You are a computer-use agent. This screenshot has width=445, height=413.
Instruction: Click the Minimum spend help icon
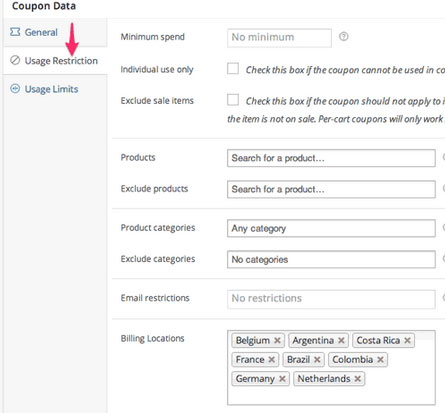click(344, 36)
